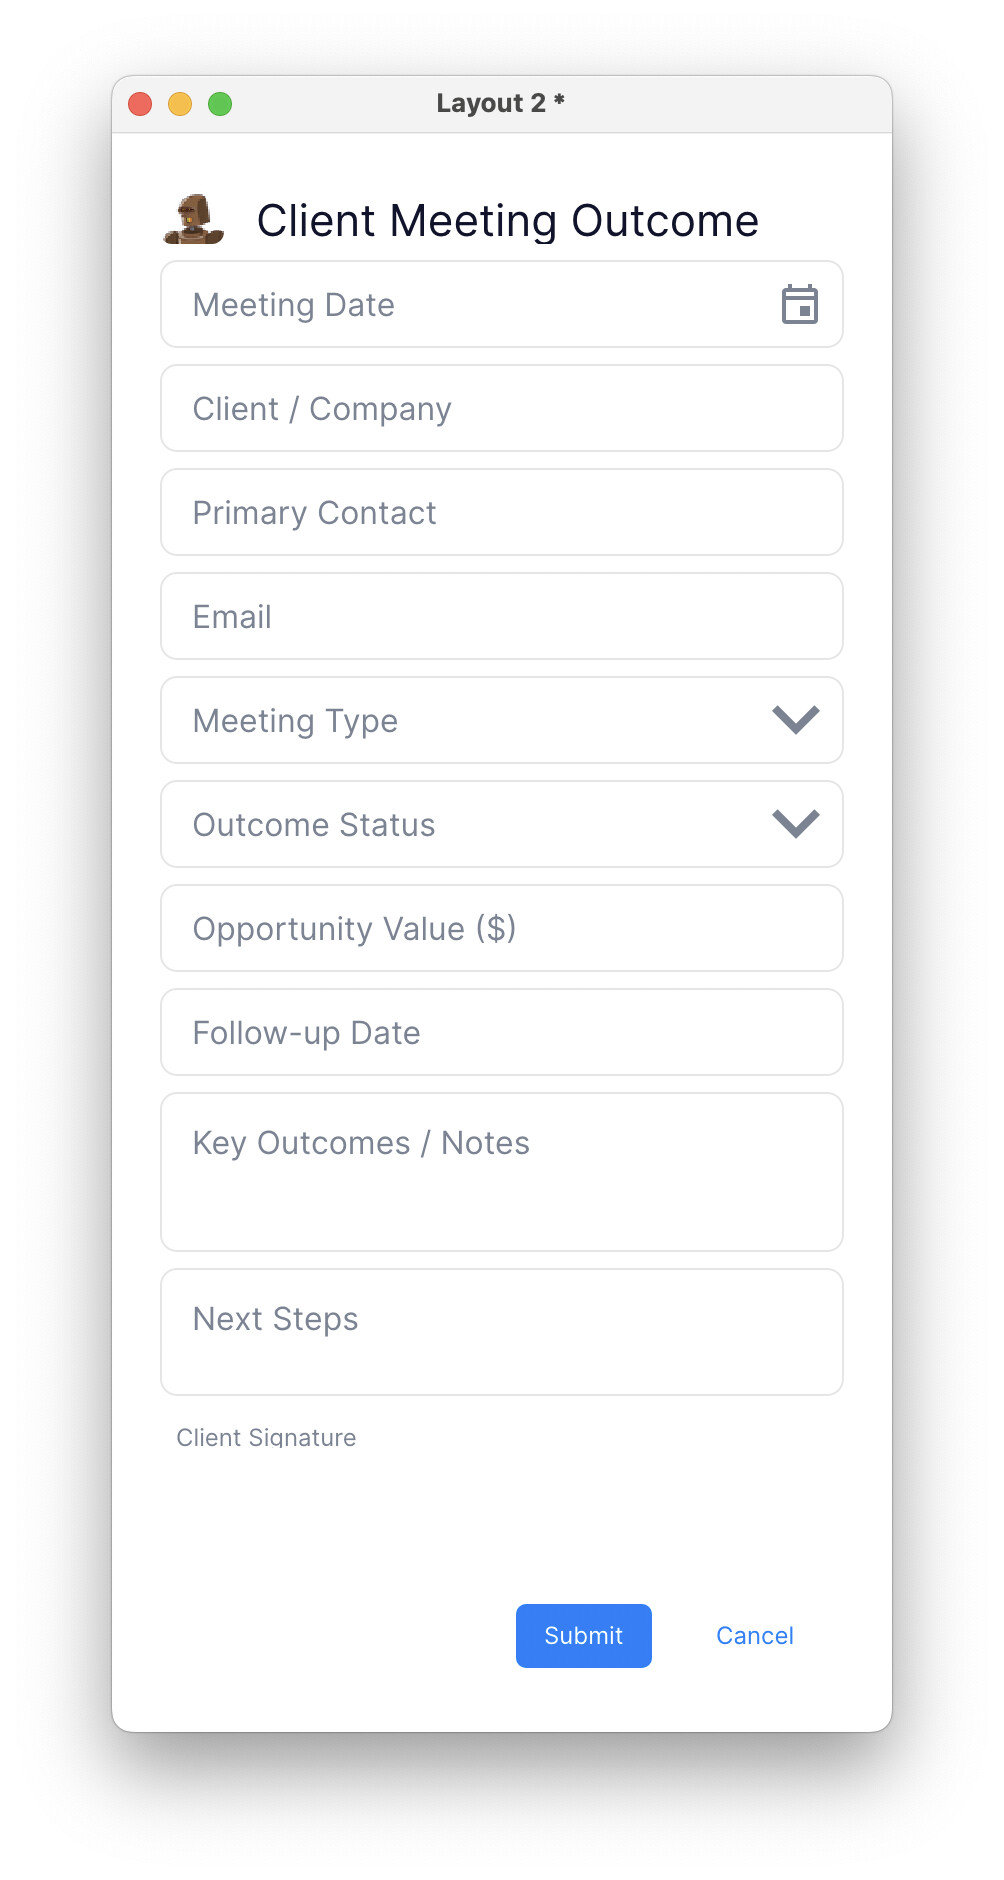Click the Meeting Date field
Screen dimensions: 1004x1880
tap(470, 305)
